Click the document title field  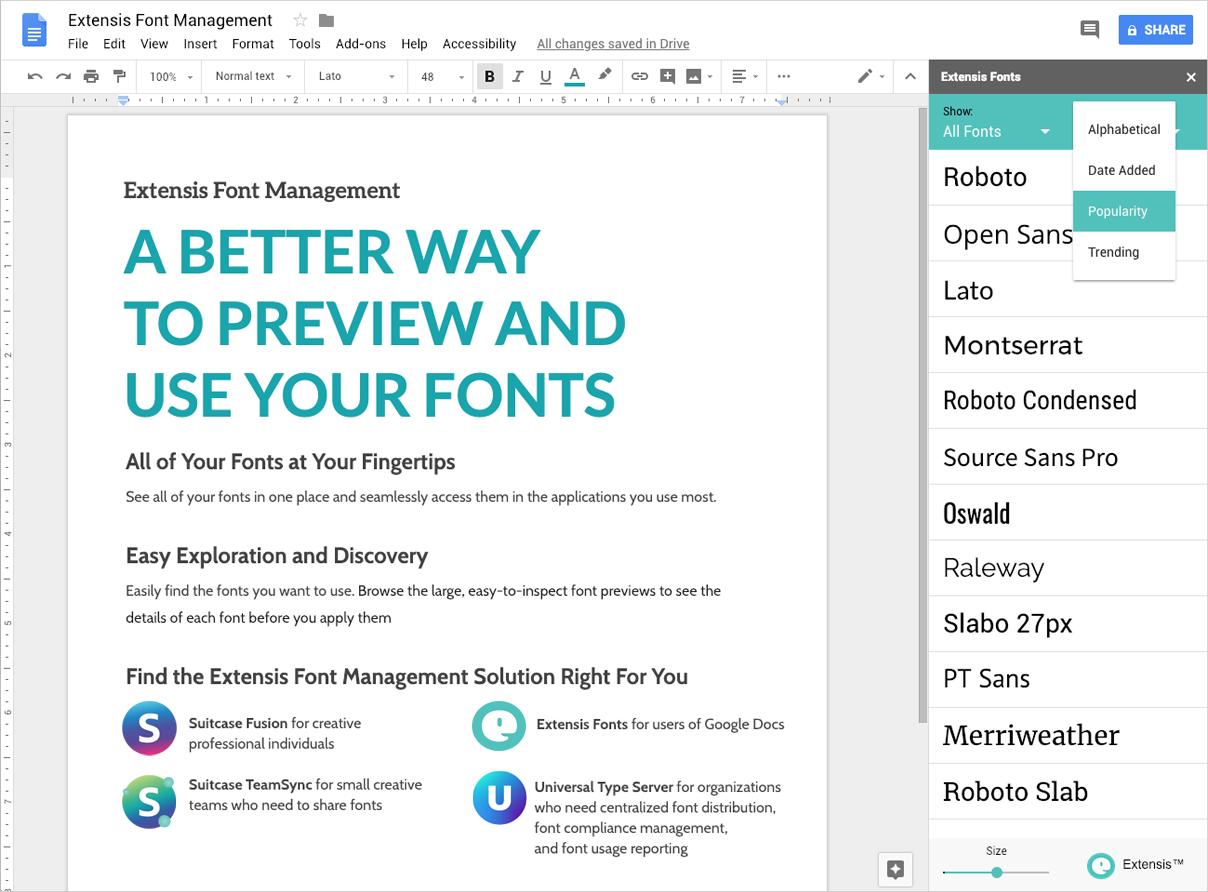coord(170,20)
